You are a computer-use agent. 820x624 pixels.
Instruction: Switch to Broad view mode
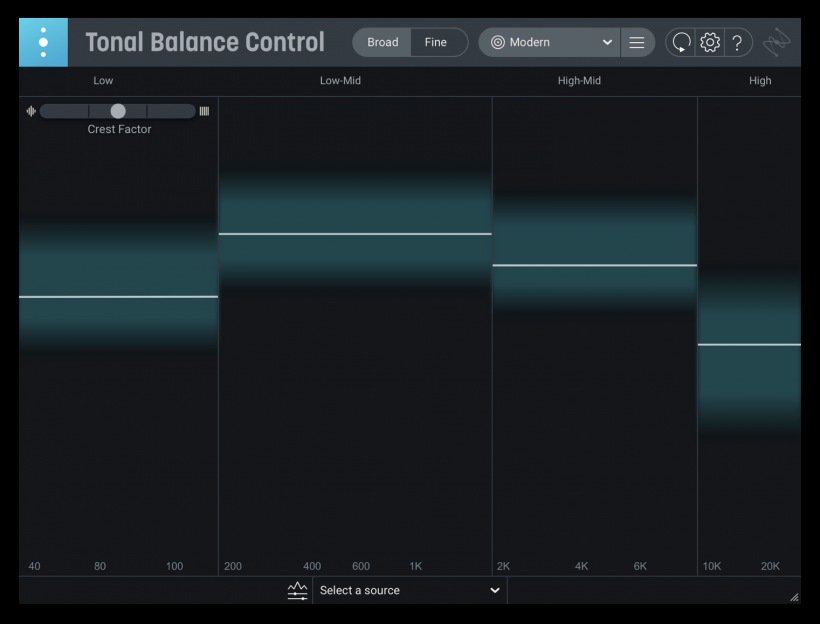(382, 42)
